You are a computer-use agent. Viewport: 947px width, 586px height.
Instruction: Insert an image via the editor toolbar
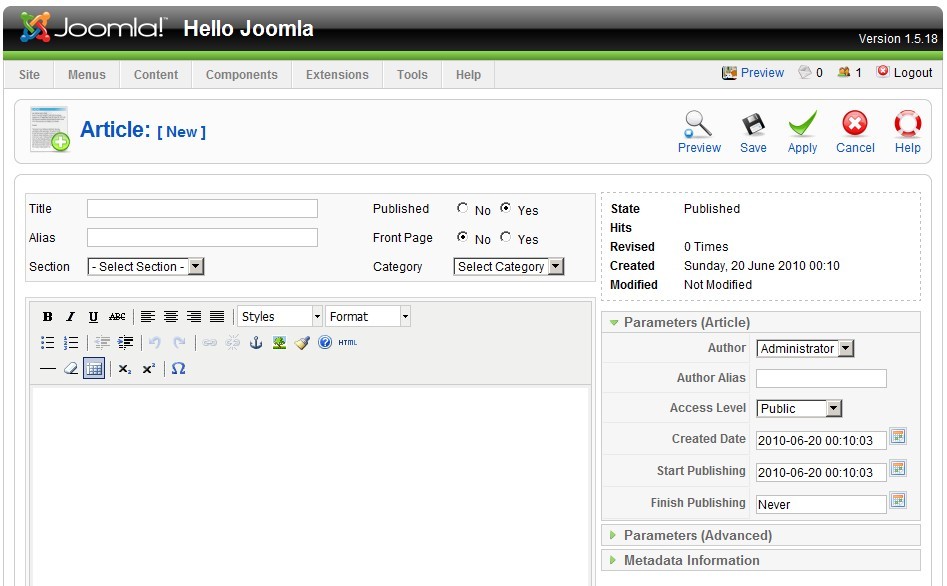(279, 343)
